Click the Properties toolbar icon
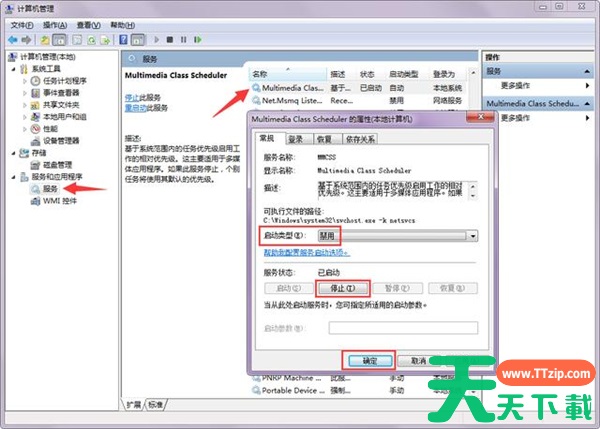600x429 pixels. 77,40
